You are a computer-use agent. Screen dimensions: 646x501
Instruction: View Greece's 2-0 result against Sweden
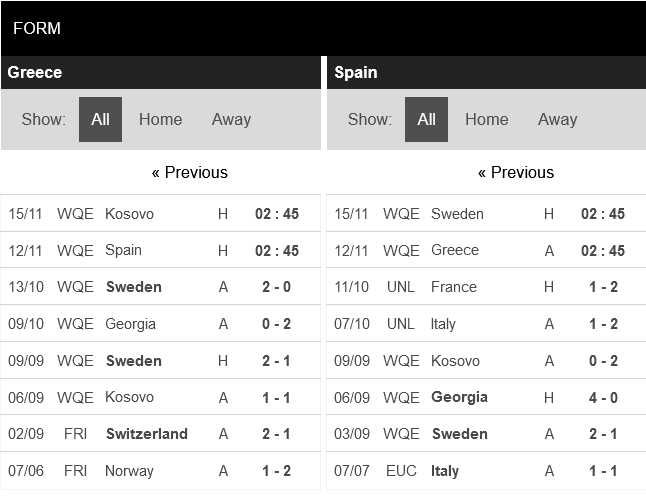tap(277, 287)
